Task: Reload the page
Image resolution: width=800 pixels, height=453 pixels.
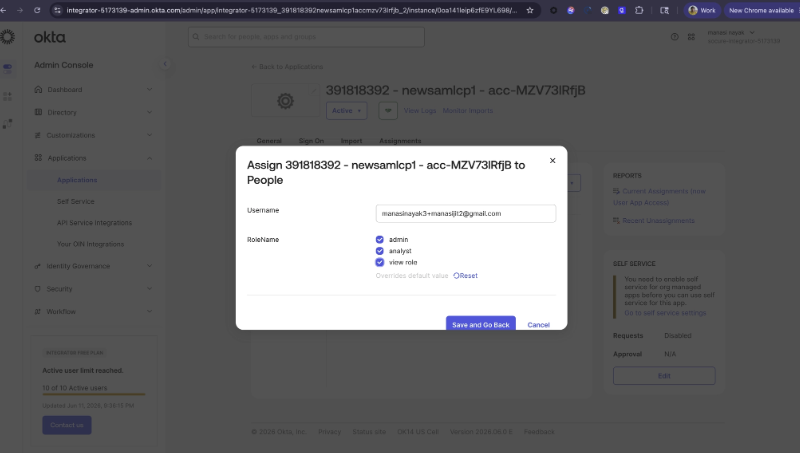Action: [x=37, y=10]
